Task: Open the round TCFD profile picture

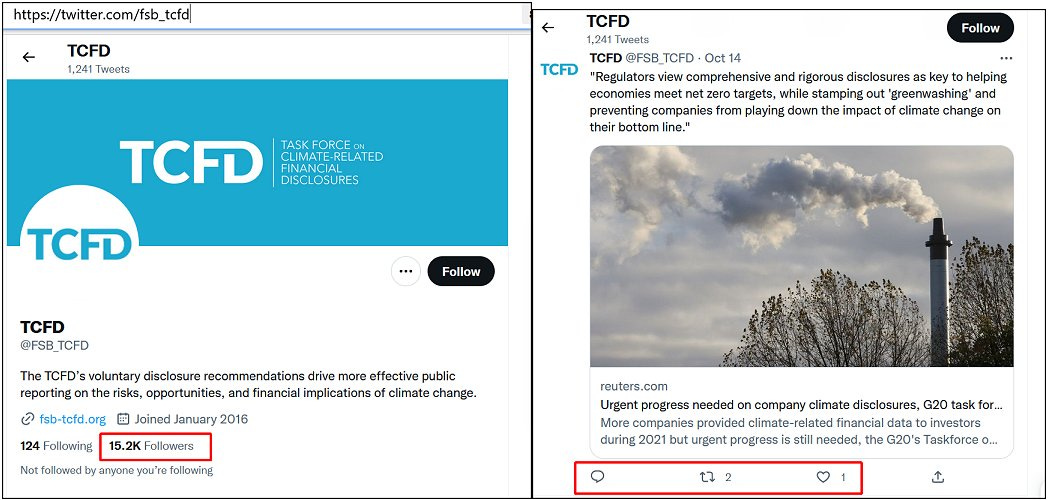Action: pos(80,244)
